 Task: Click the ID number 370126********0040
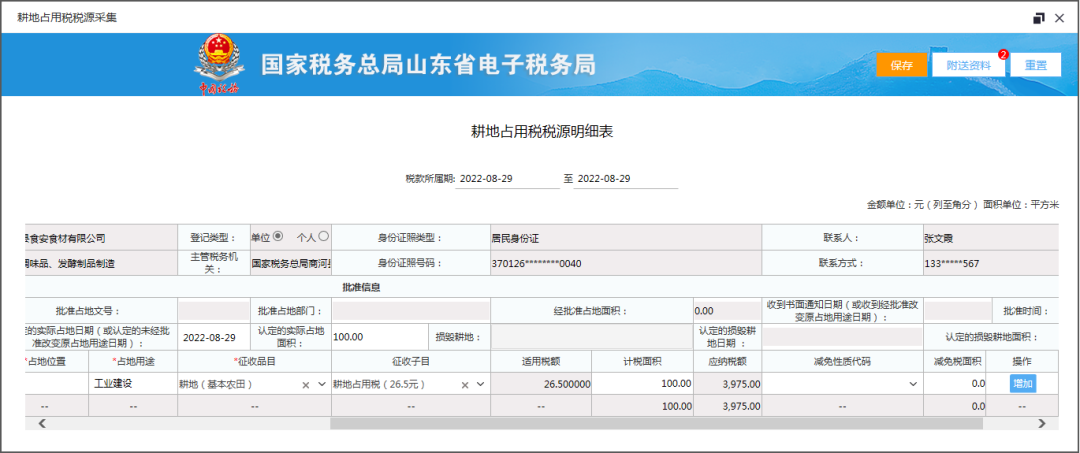click(537, 264)
